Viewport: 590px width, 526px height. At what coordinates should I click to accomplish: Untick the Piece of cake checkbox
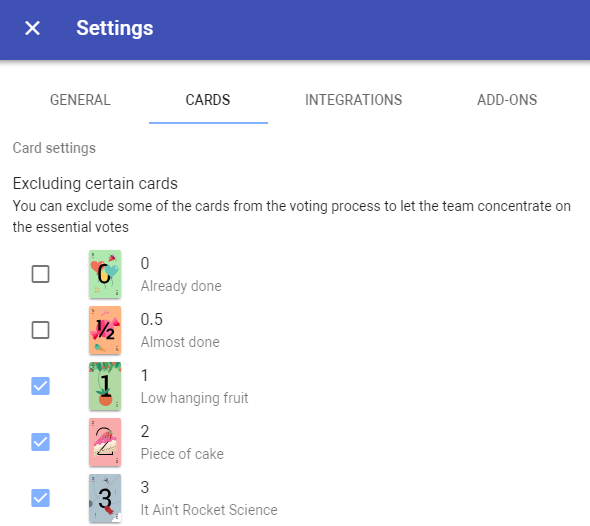[x=40, y=442]
